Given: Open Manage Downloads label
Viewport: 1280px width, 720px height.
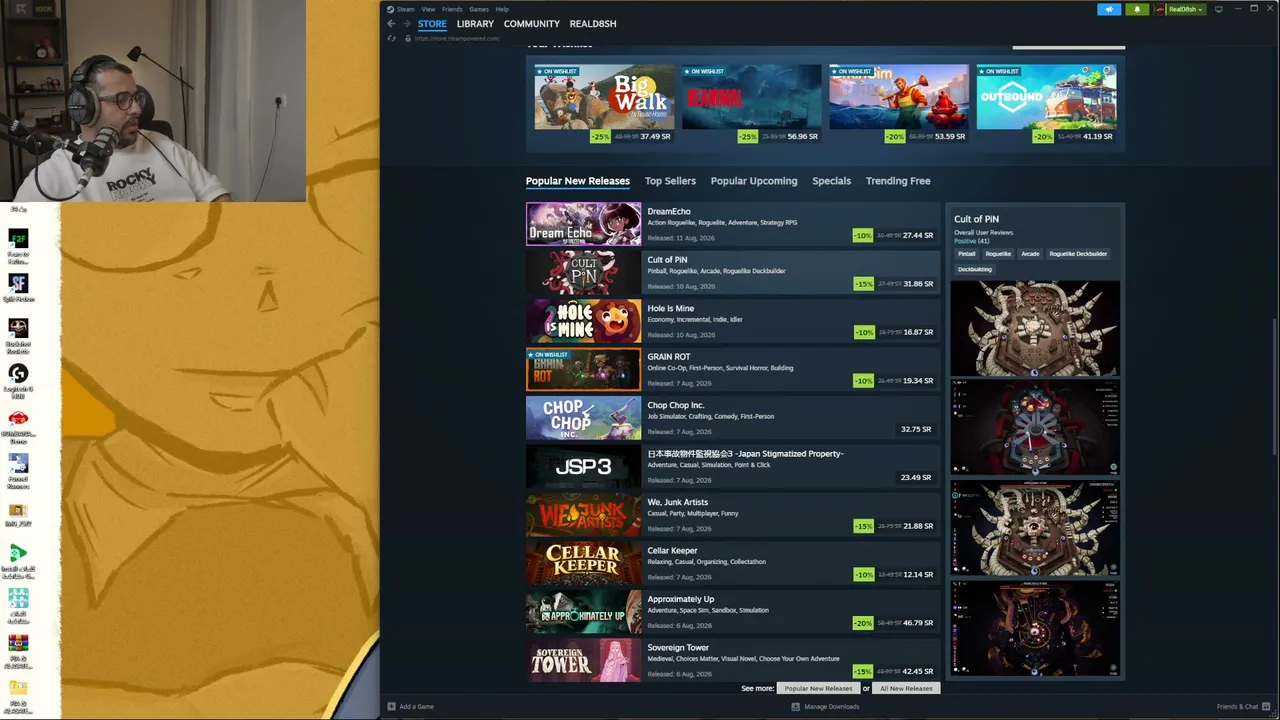Looking at the screenshot, I should coord(832,707).
